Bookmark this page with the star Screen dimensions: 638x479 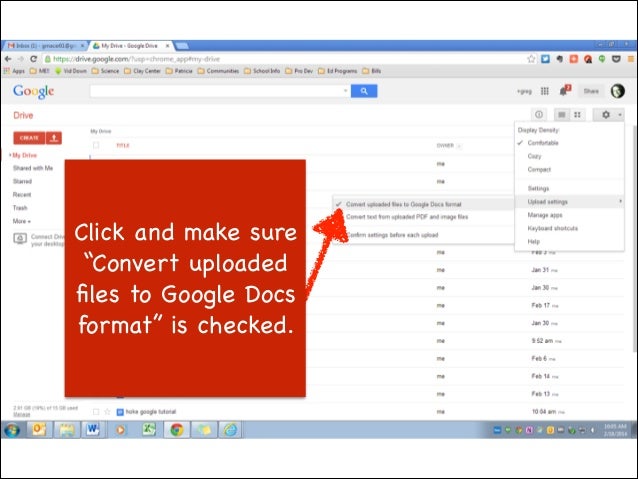[531, 59]
